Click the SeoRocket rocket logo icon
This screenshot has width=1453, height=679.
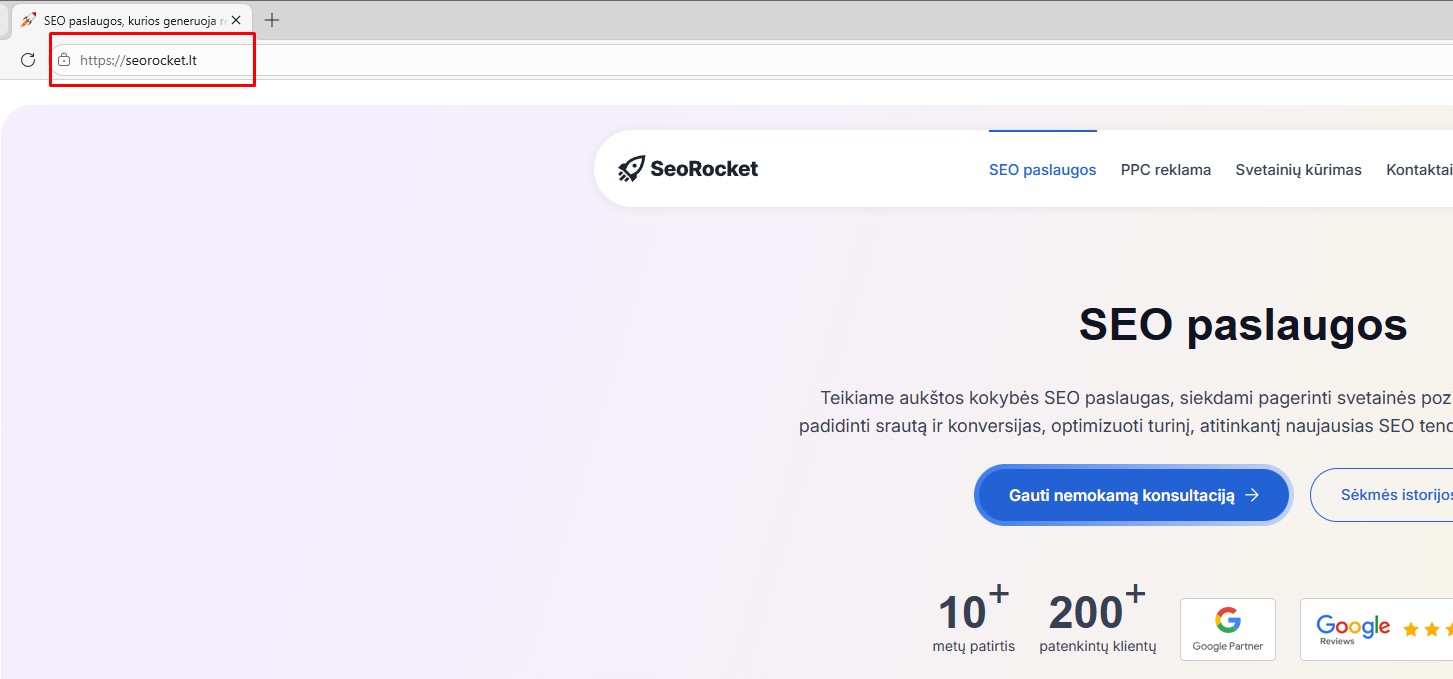click(x=631, y=169)
